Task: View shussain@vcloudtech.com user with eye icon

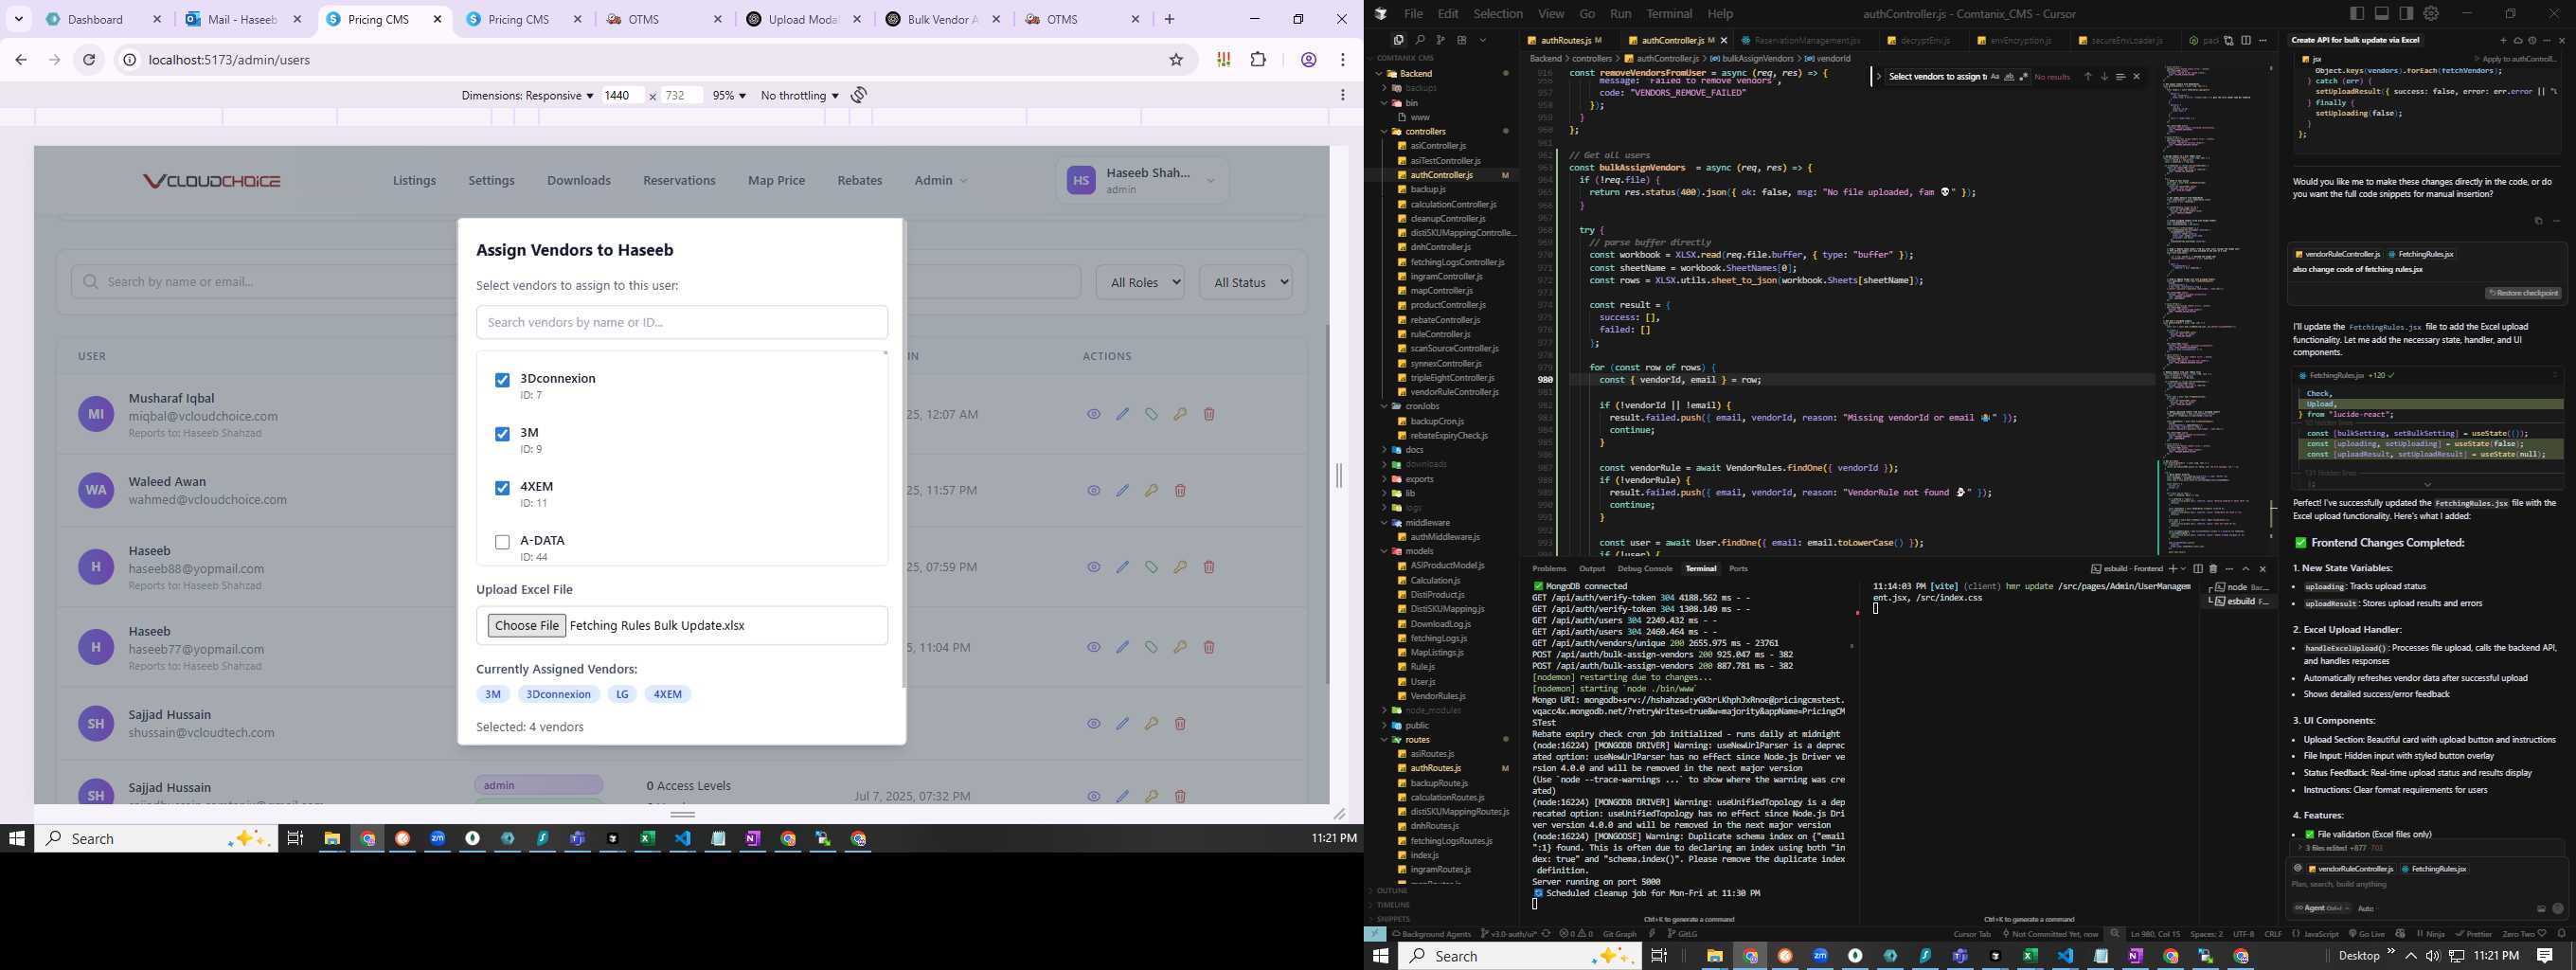Action: pos(1094,724)
